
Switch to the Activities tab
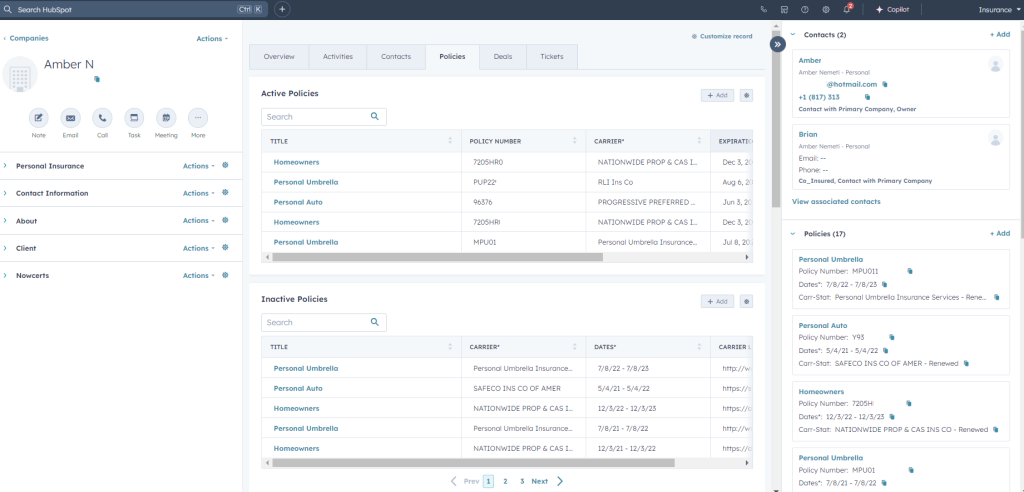point(338,57)
